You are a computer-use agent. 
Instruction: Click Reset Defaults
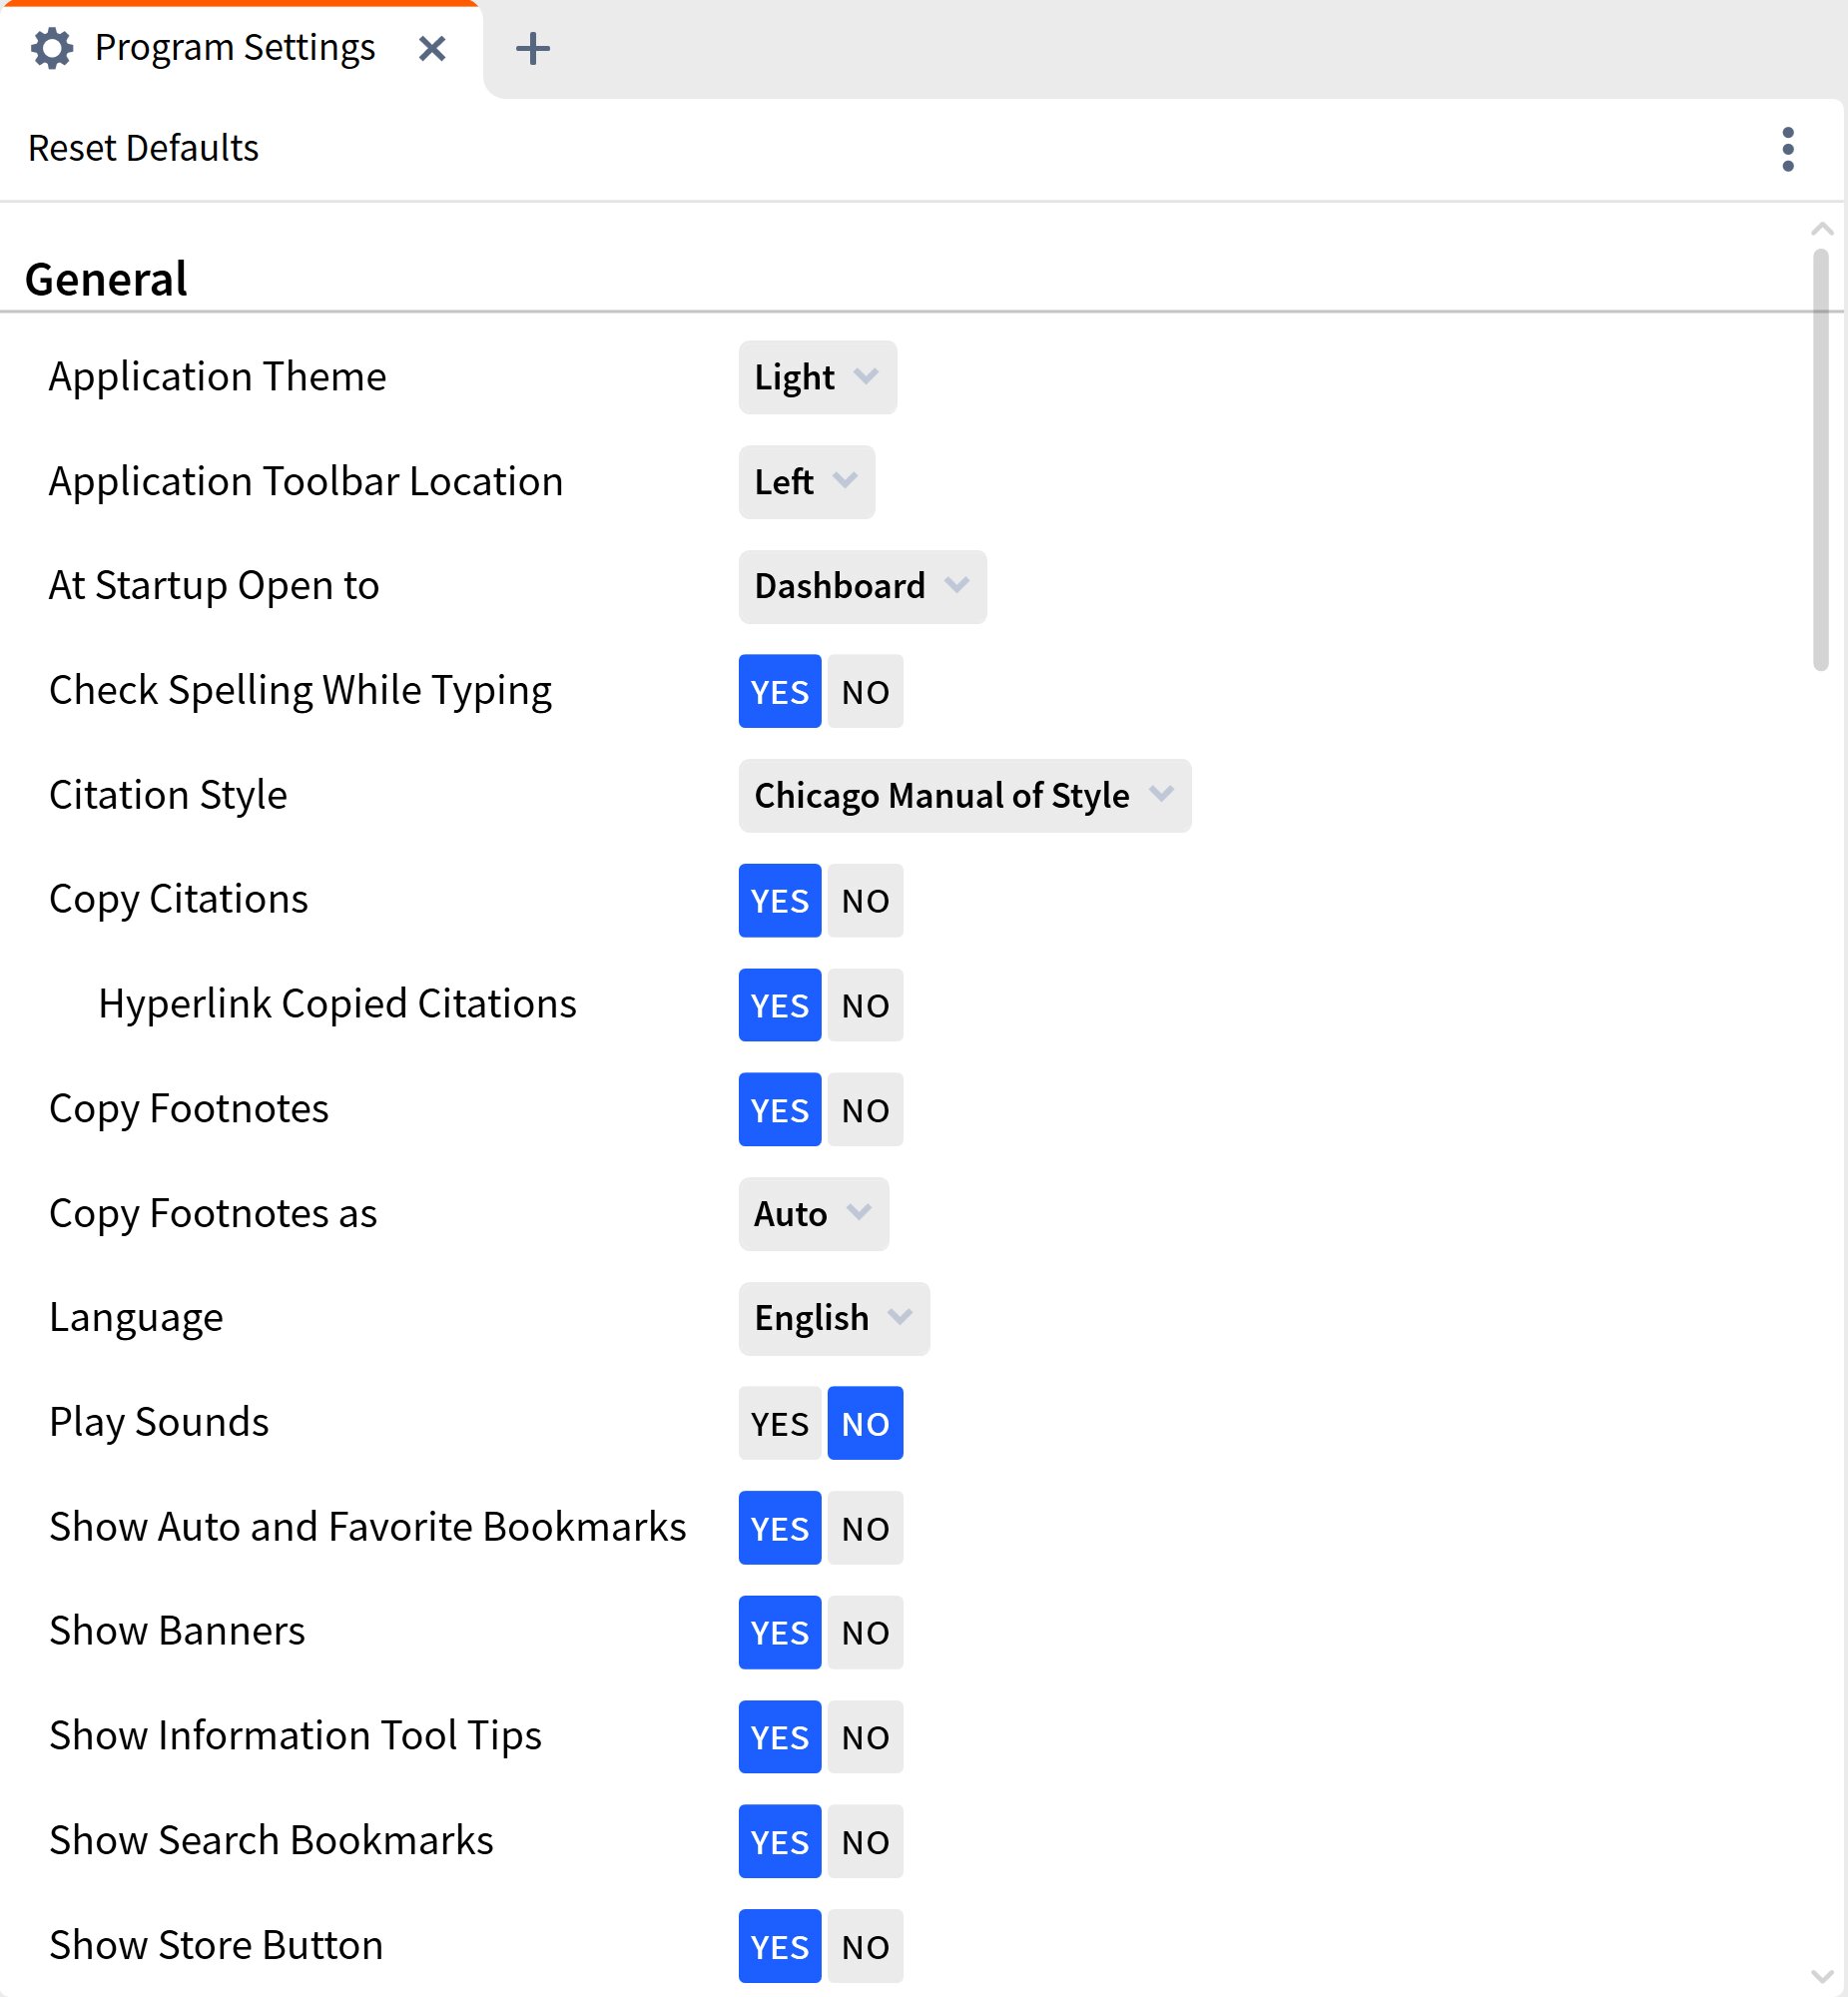pyautogui.click(x=143, y=148)
